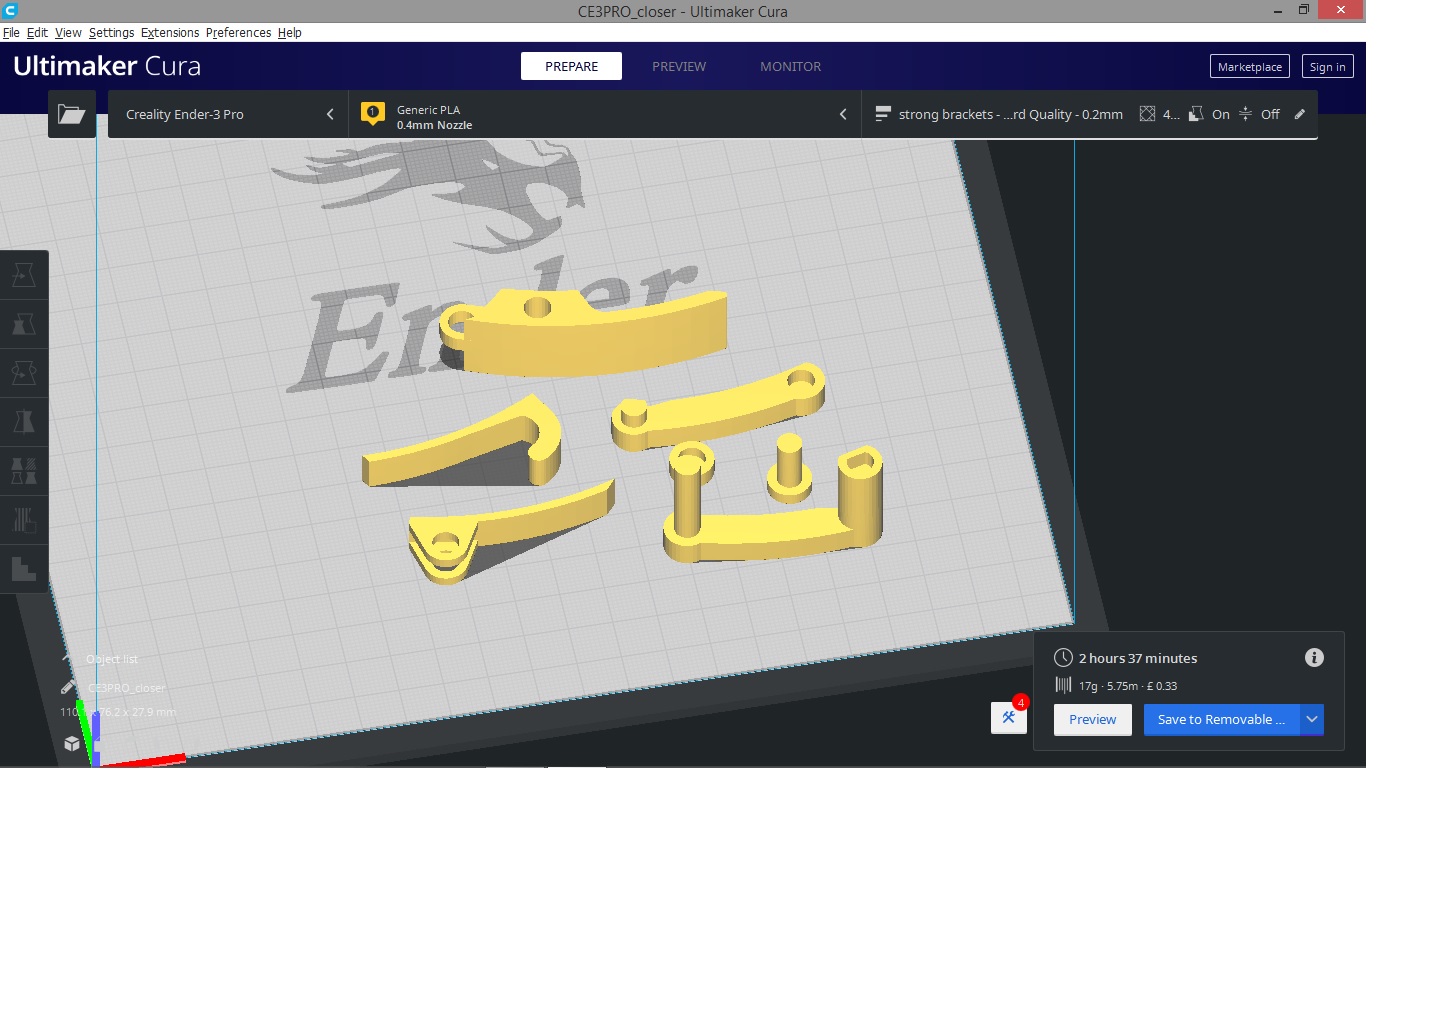Minimize the Cura window
Screen dimensions: 1440x1022
1278,10
